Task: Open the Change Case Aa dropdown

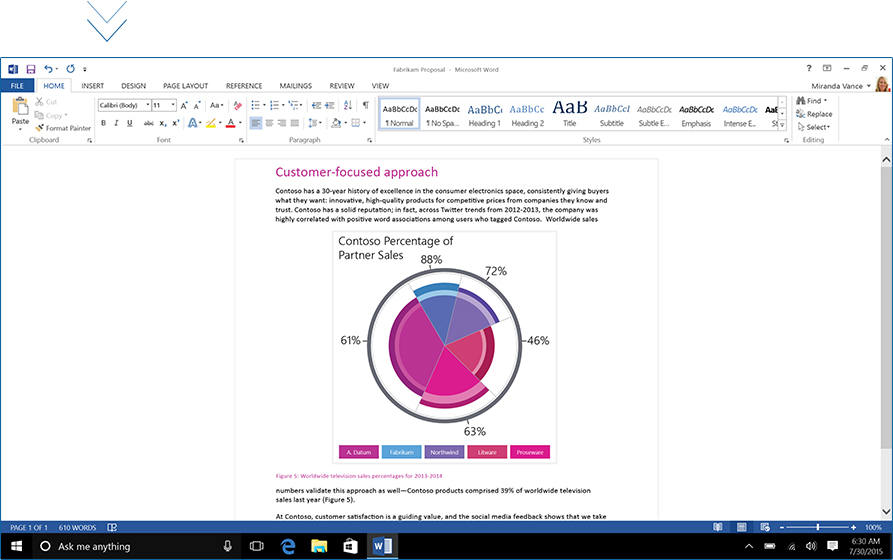Action: point(216,105)
